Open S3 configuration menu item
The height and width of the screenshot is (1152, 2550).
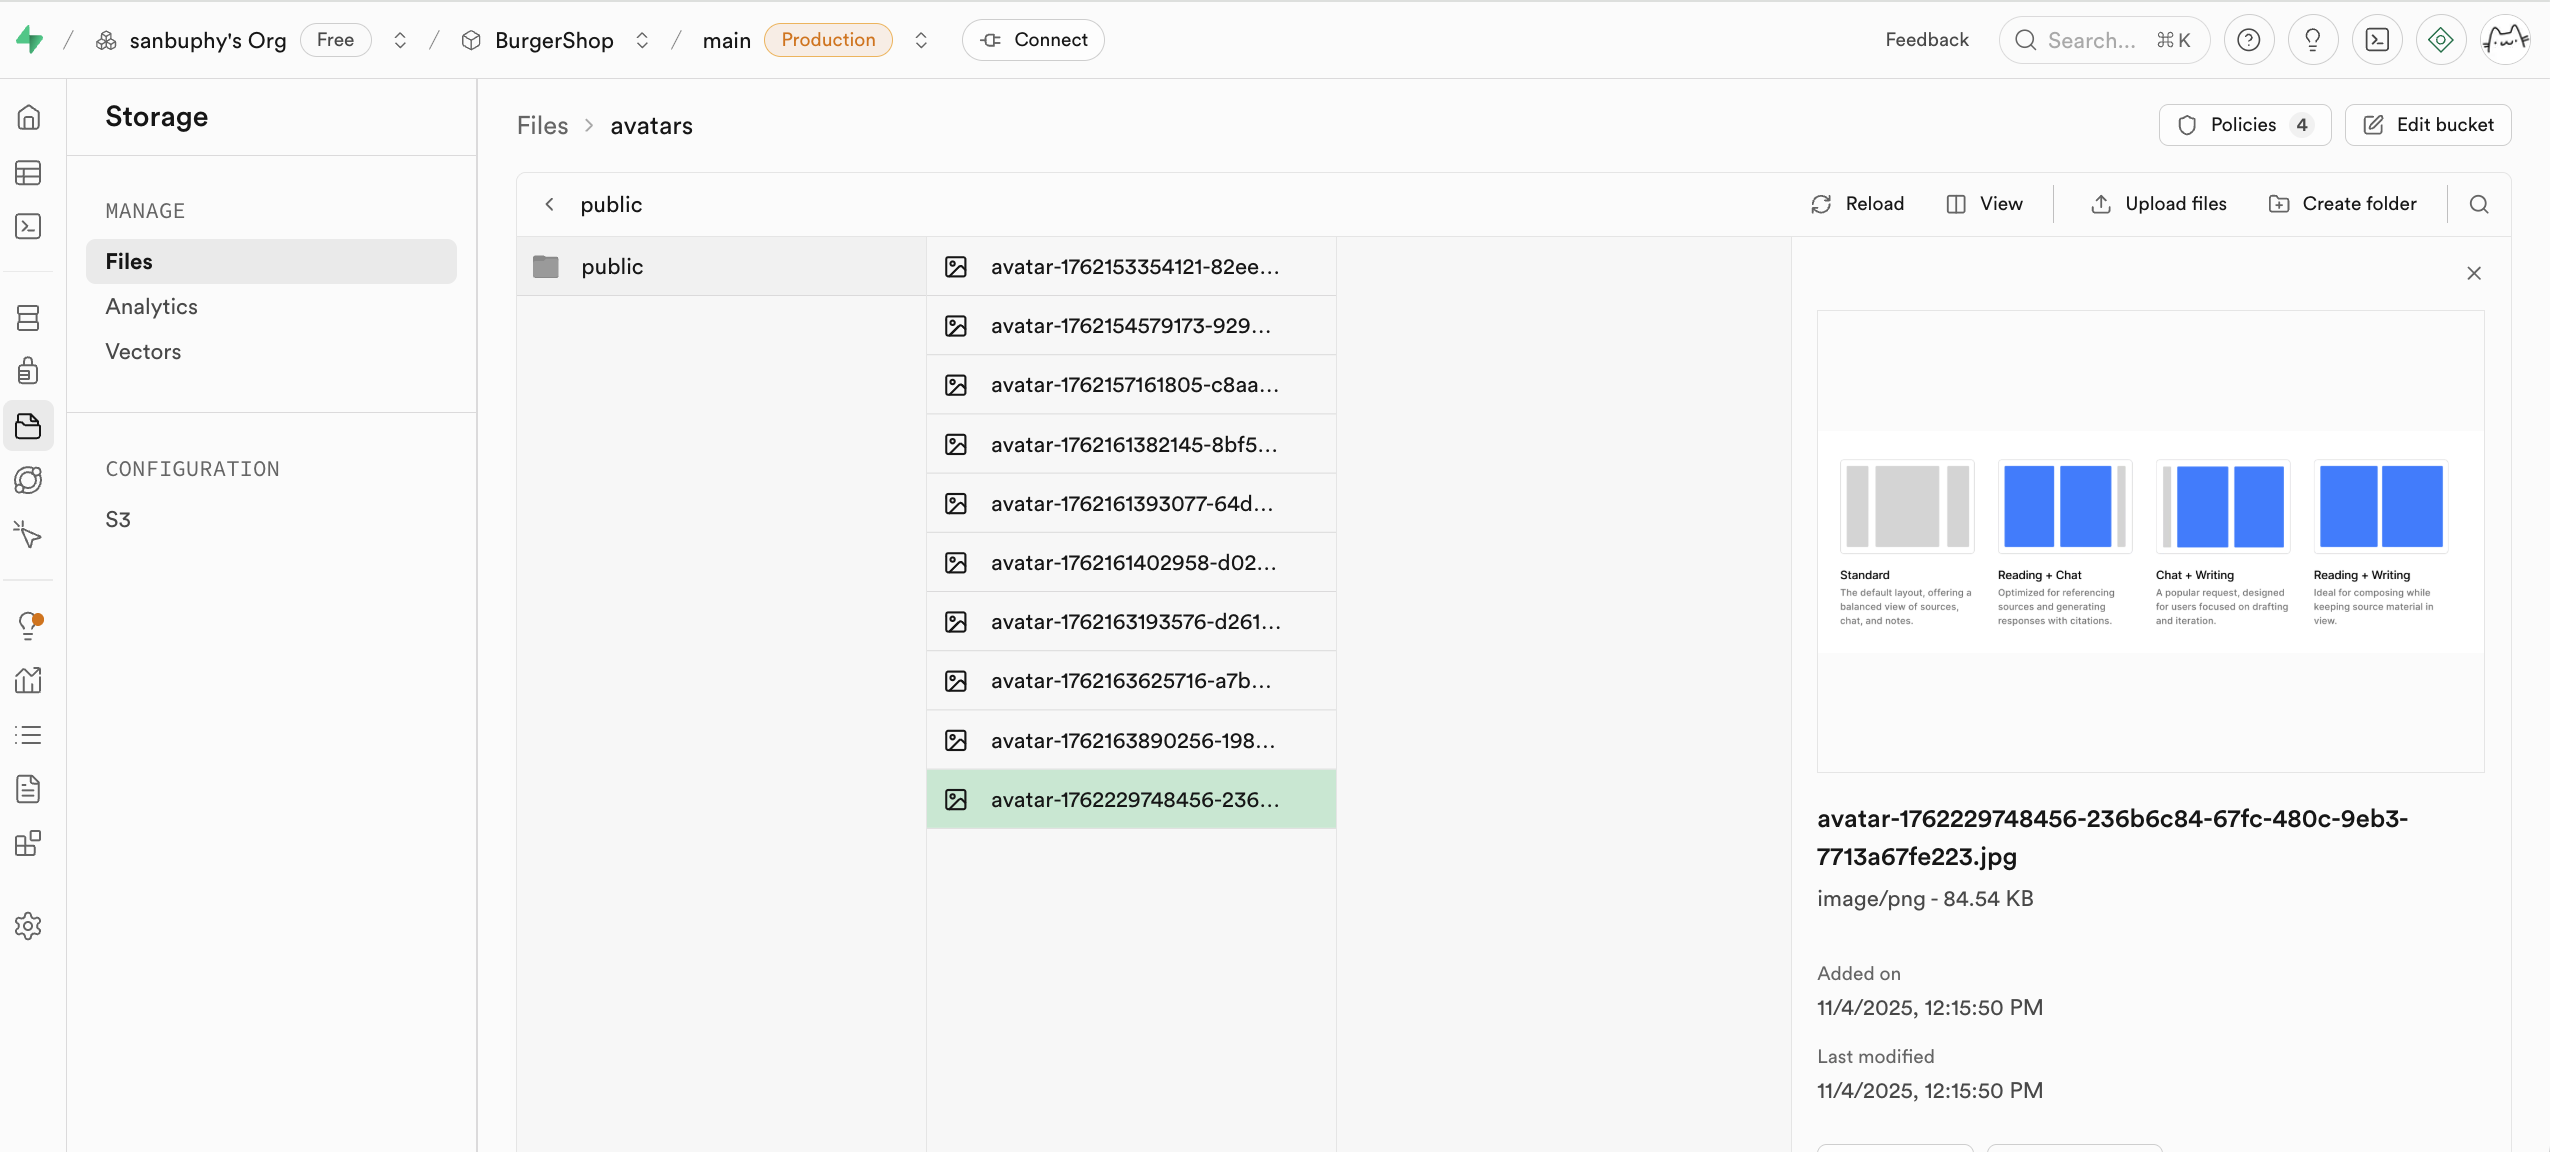click(118, 520)
